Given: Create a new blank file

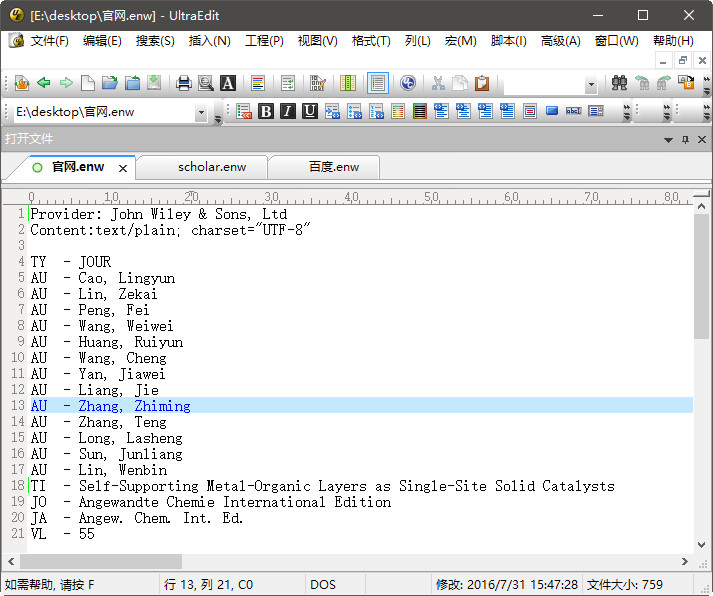Looking at the screenshot, I should [x=88, y=83].
